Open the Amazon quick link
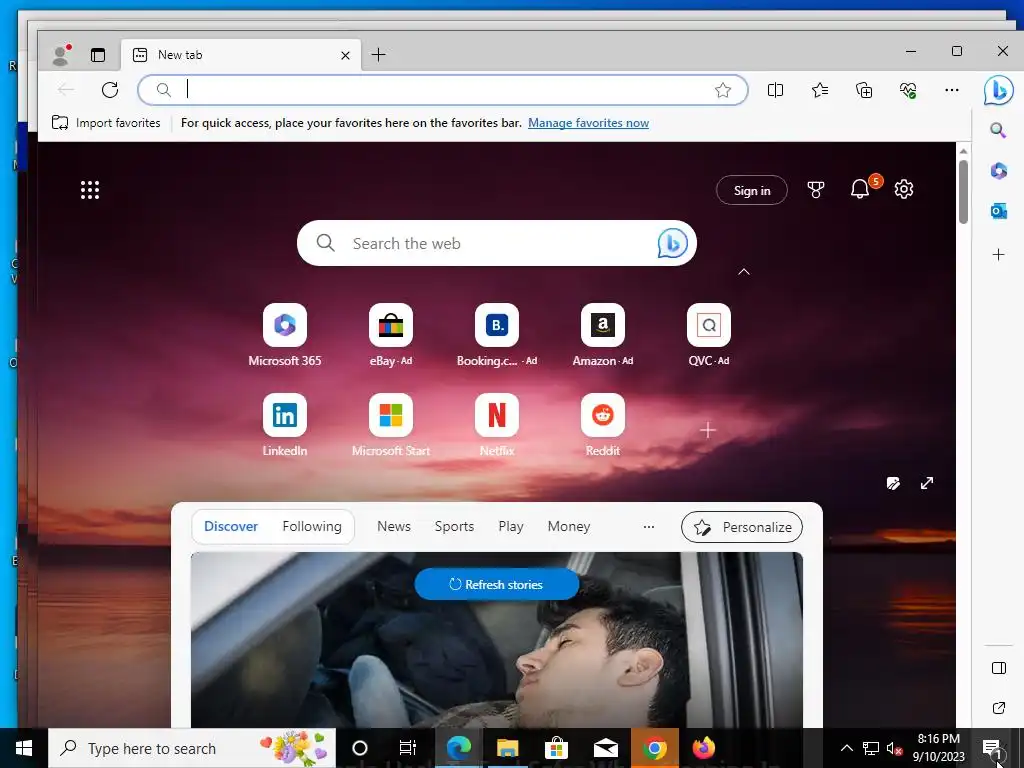 pyautogui.click(x=603, y=334)
